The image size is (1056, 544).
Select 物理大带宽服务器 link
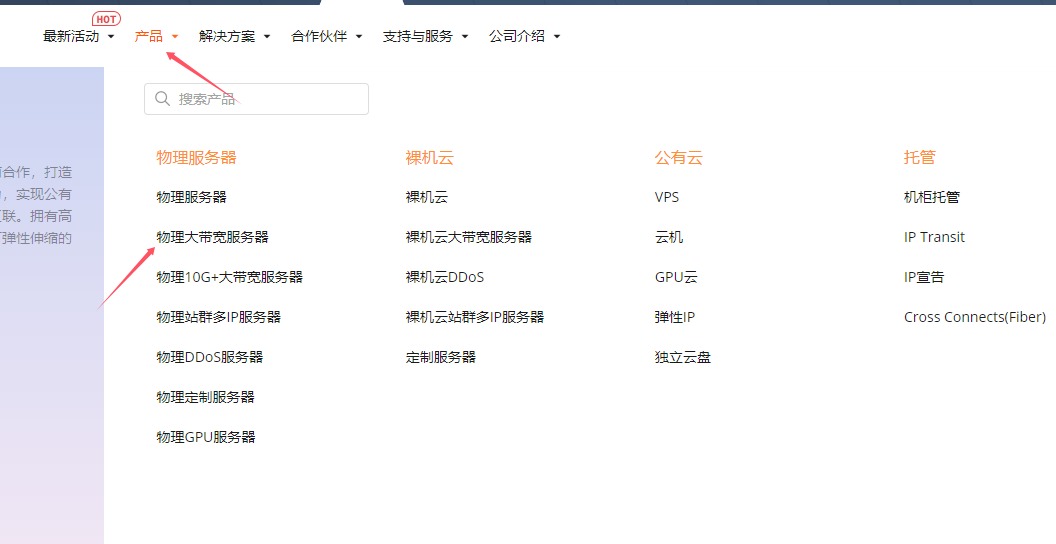(212, 237)
